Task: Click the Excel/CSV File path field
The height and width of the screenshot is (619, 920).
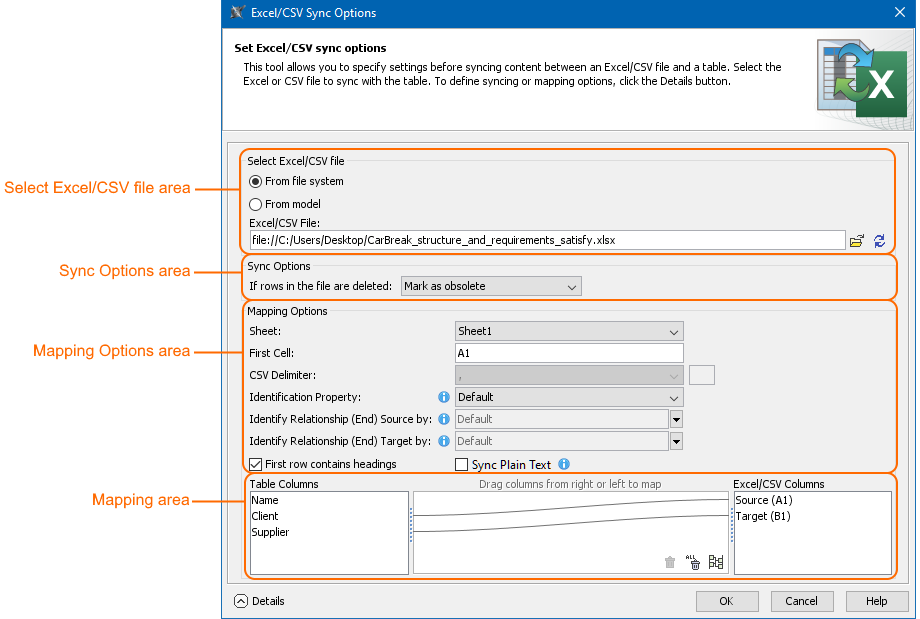Action: click(547, 241)
